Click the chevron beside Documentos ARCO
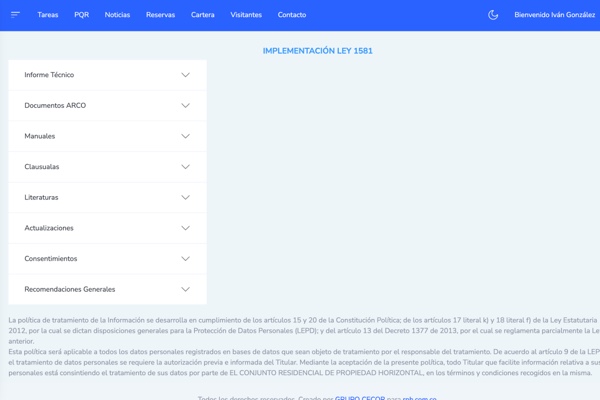The image size is (600, 400). pyautogui.click(x=185, y=106)
